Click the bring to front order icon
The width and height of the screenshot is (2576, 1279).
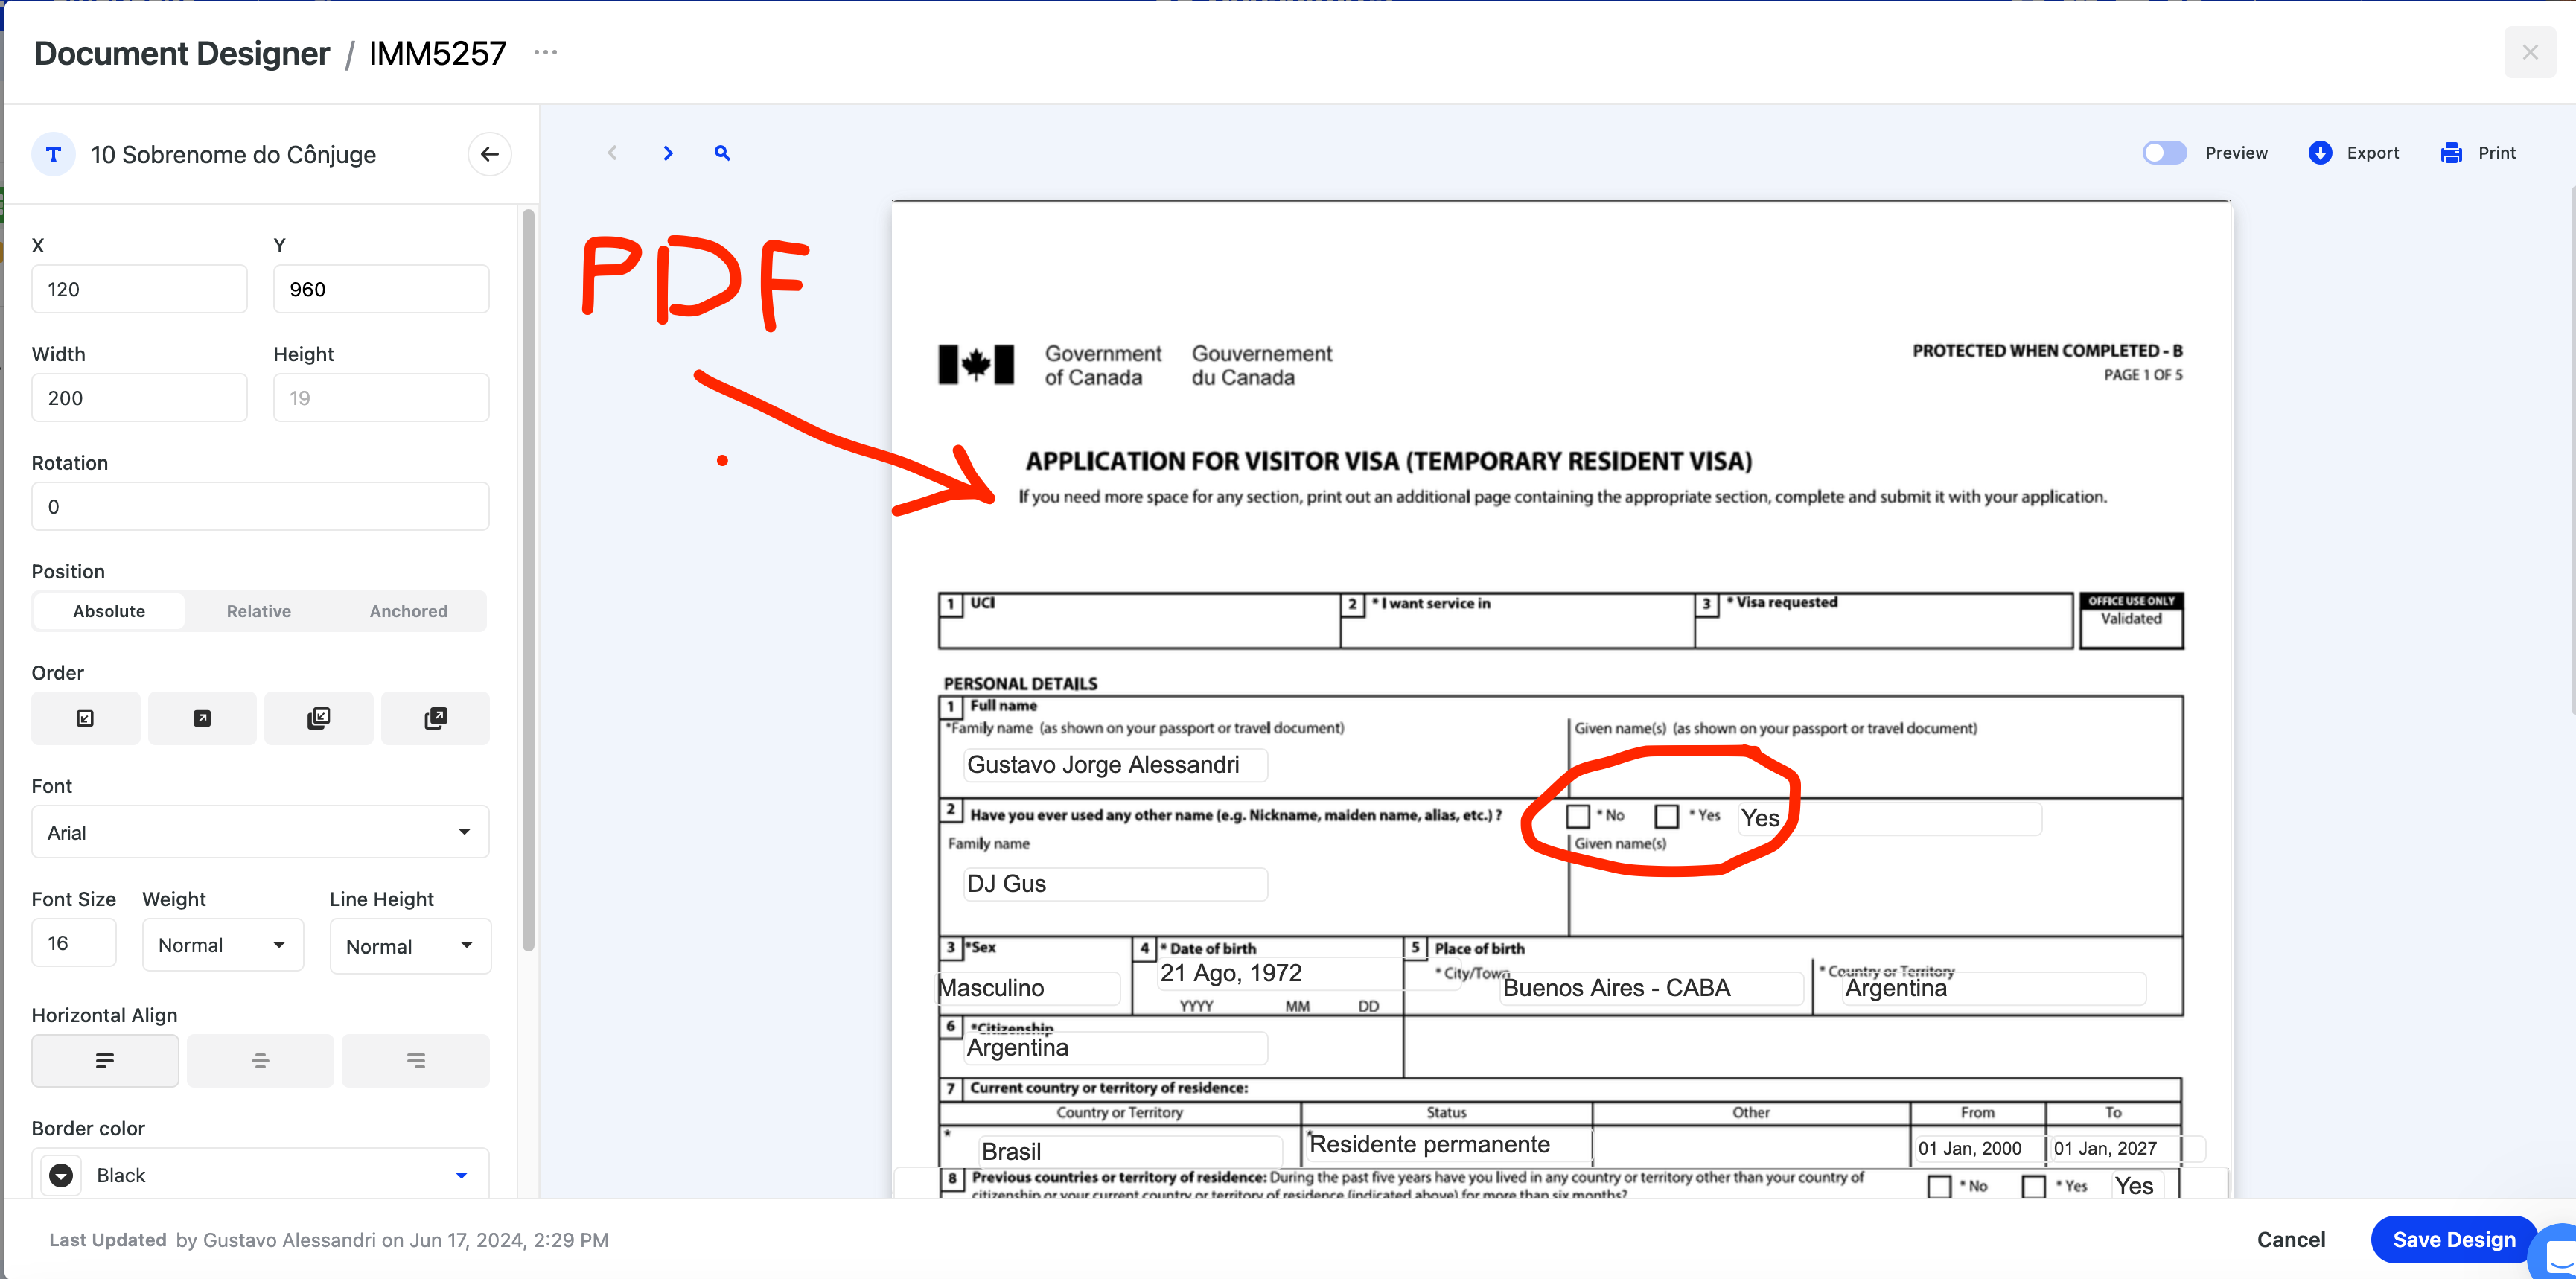435,718
